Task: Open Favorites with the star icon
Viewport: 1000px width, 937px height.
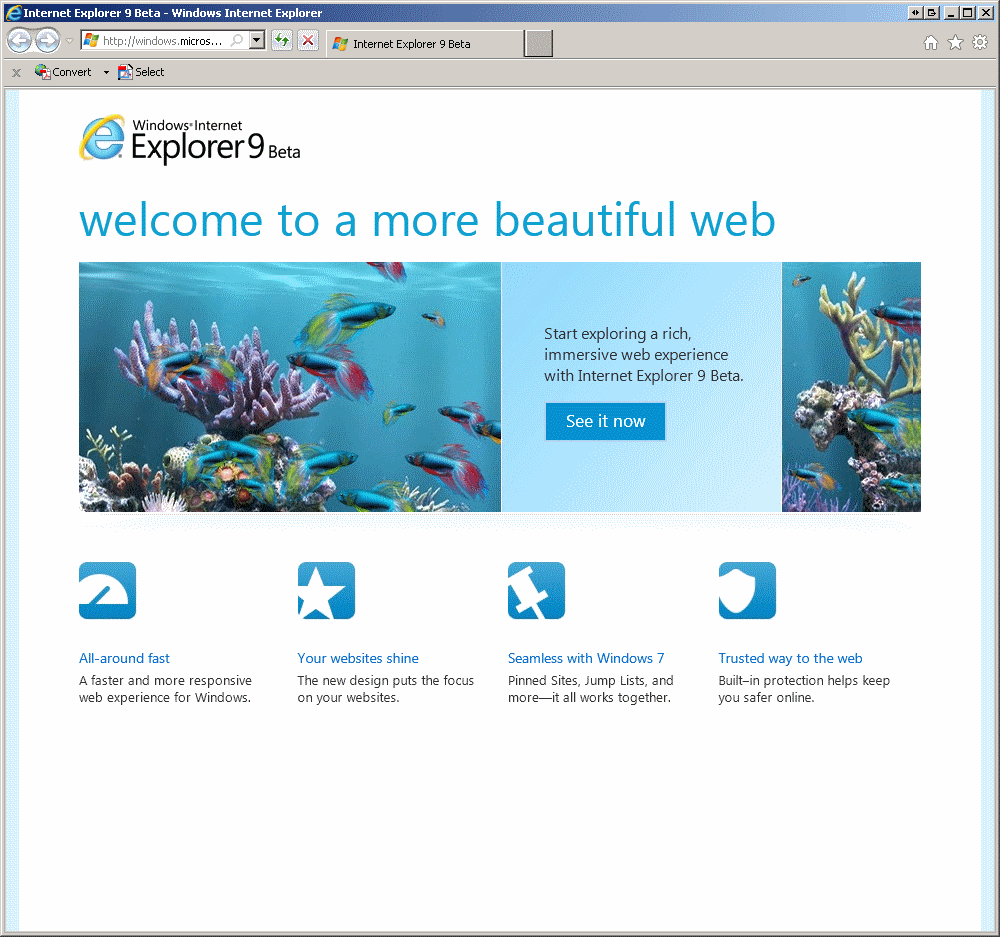Action: [x=955, y=42]
